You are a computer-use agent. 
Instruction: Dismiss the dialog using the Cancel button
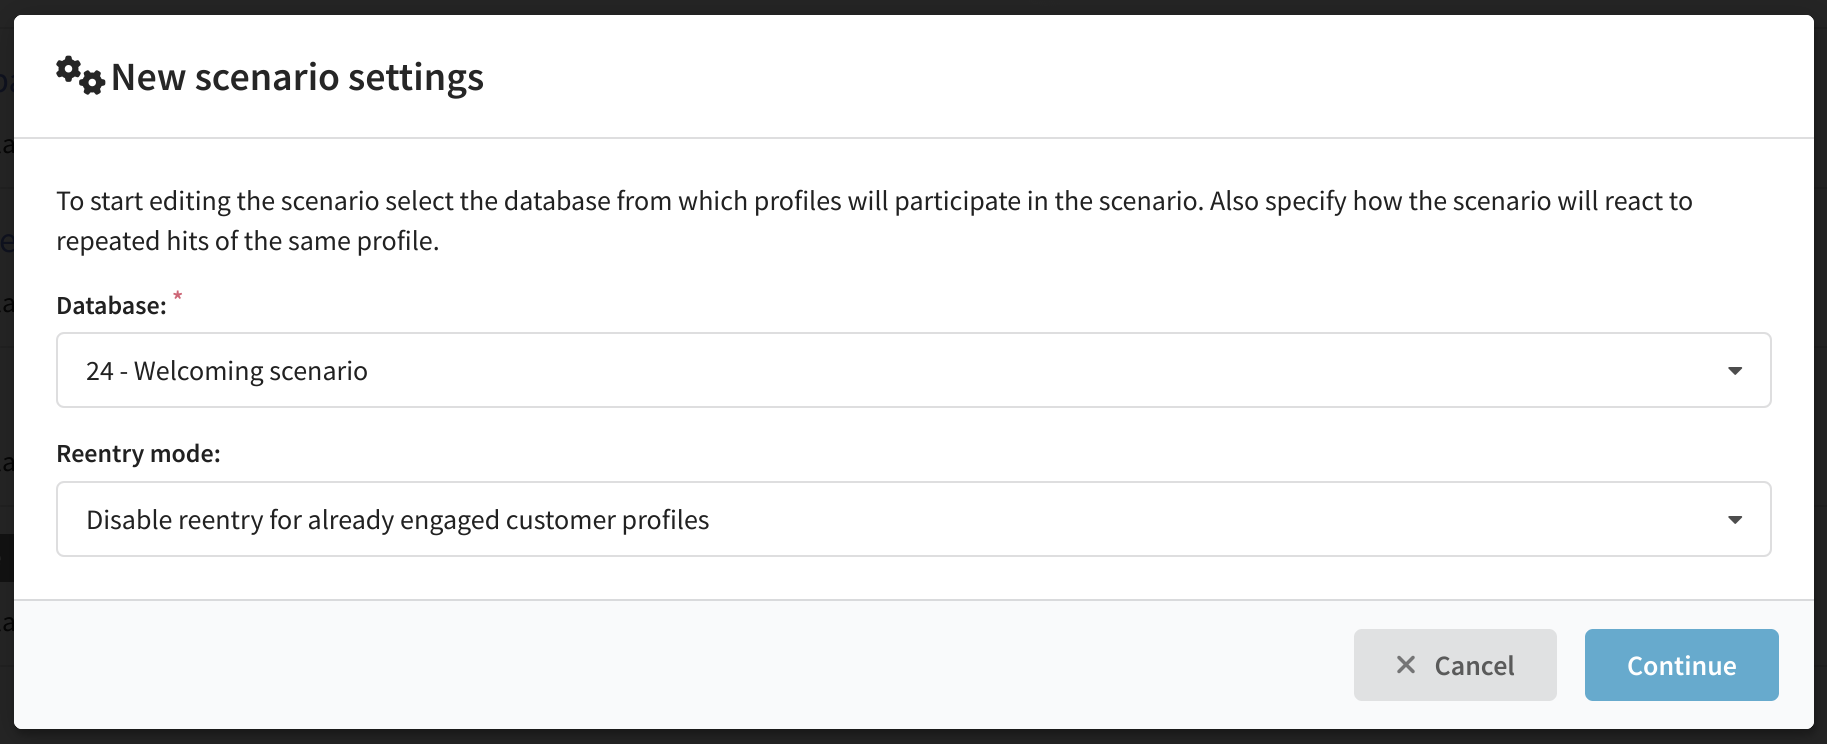[x=1455, y=665]
